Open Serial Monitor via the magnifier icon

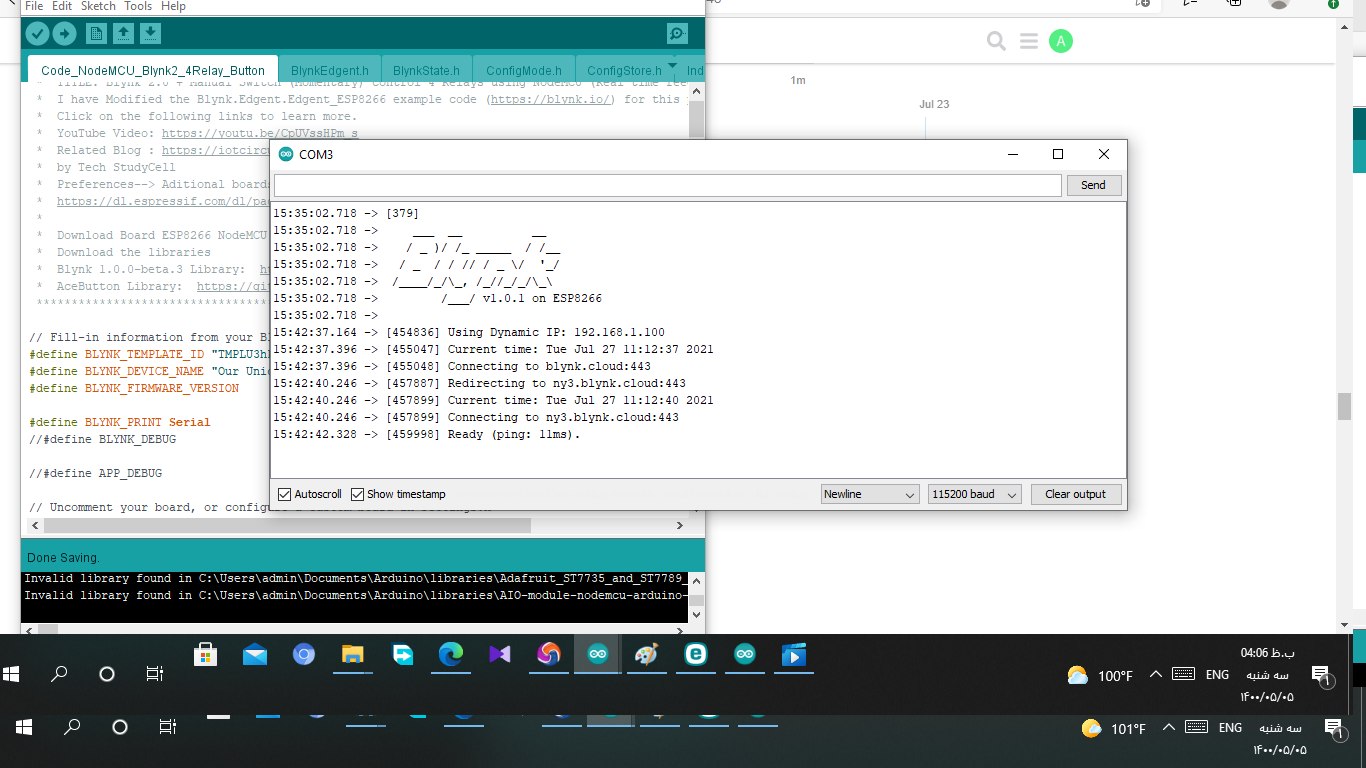click(x=677, y=34)
